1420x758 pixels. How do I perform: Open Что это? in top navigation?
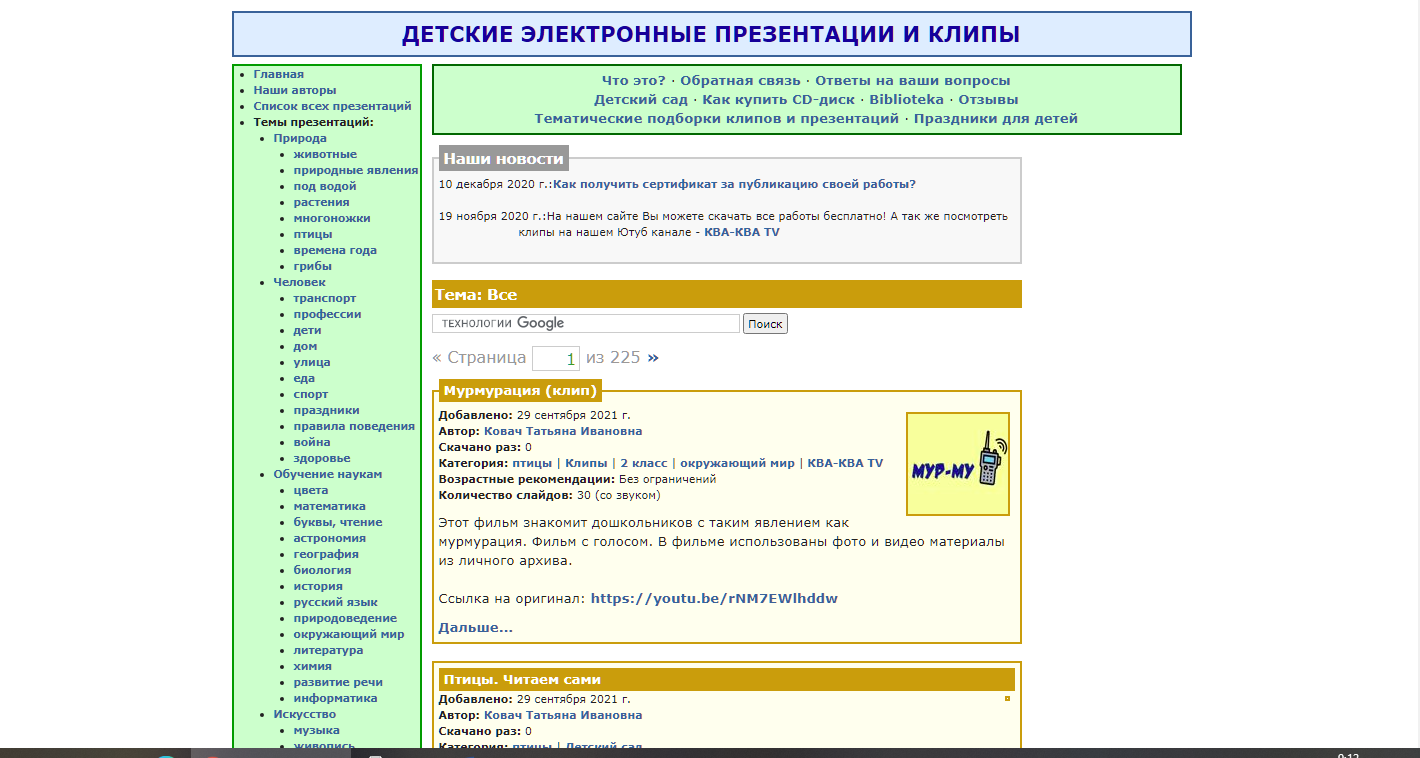pyautogui.click(x=634, y=80)
